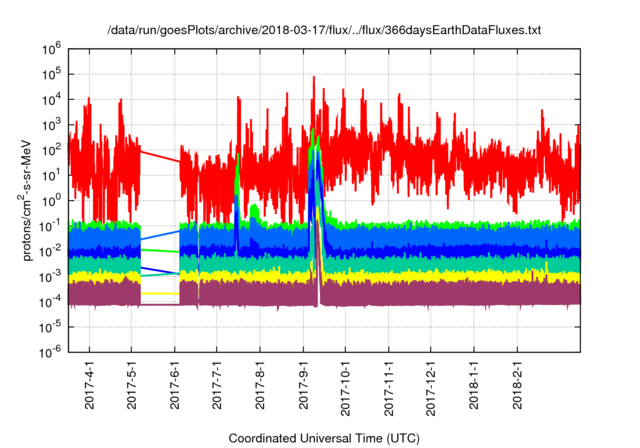Viewport: 640px width, 448px height.
Task: Select the x-axis label 2017-12-1
Action: (x=431, y=391)
